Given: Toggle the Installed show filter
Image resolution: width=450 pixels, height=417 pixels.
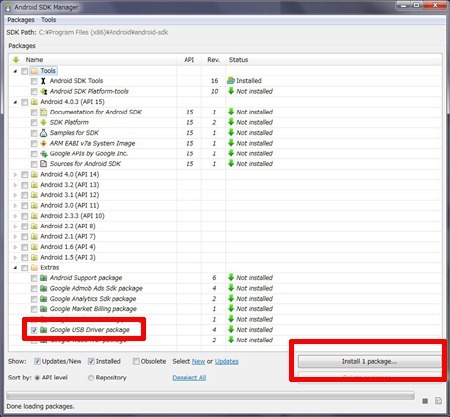Looking at the screenshot, I should (x=91, y=361).
